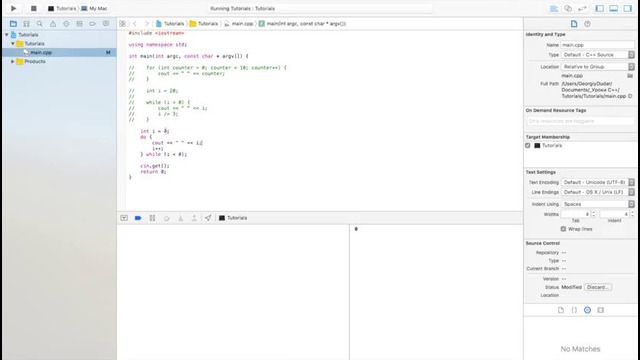Open the Issue navigator warning icon
Image resolution: width=640 pixels, height=360 pixels.
[53, 24]
